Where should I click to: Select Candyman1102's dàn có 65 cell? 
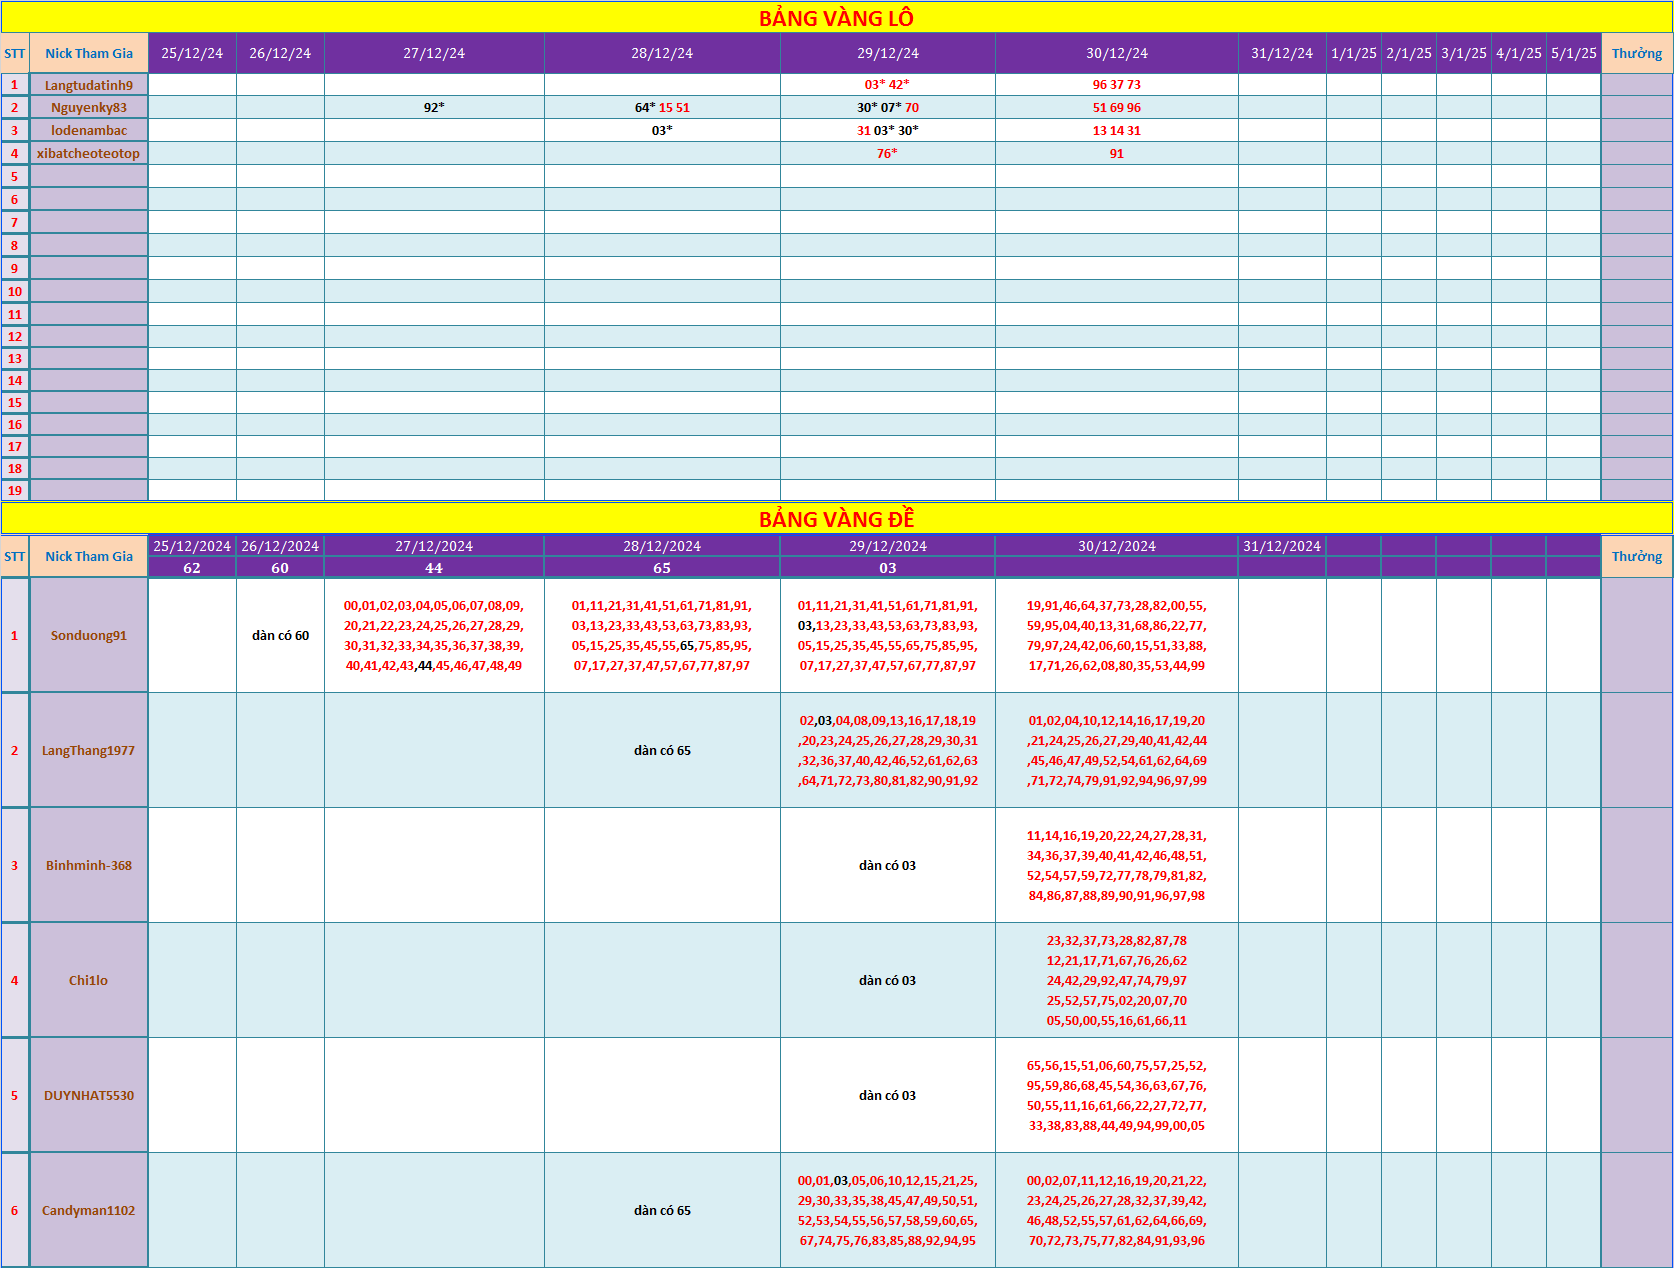click(x=662, y=1210)
